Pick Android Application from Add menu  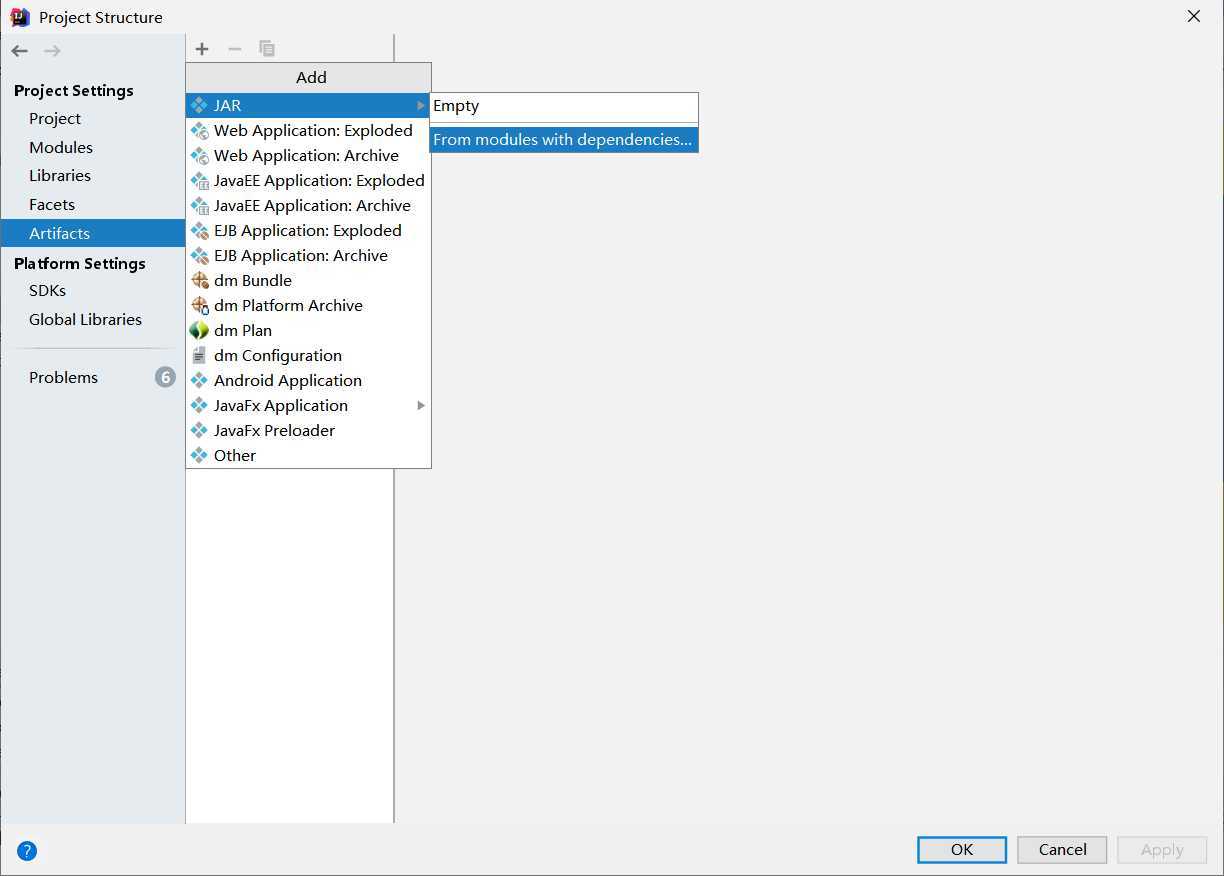click(x=287, y=380)
